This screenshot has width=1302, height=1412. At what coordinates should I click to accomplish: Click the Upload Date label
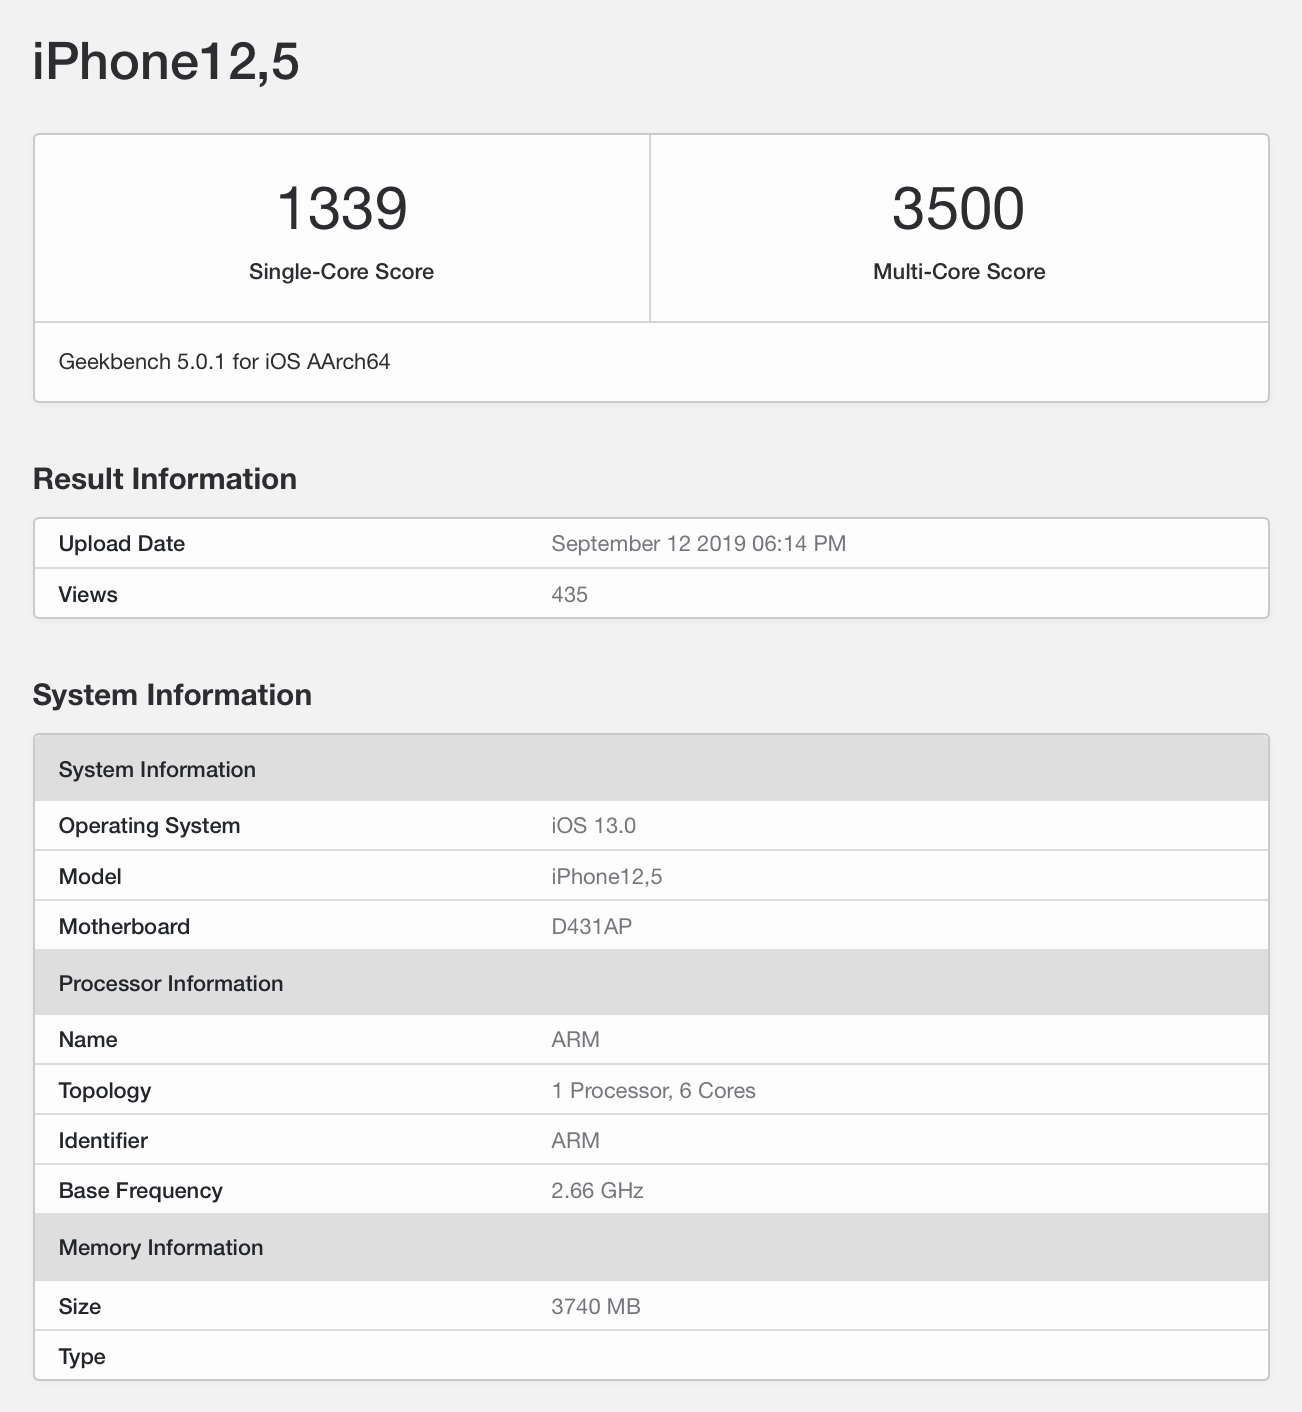[x=122, y=544]
